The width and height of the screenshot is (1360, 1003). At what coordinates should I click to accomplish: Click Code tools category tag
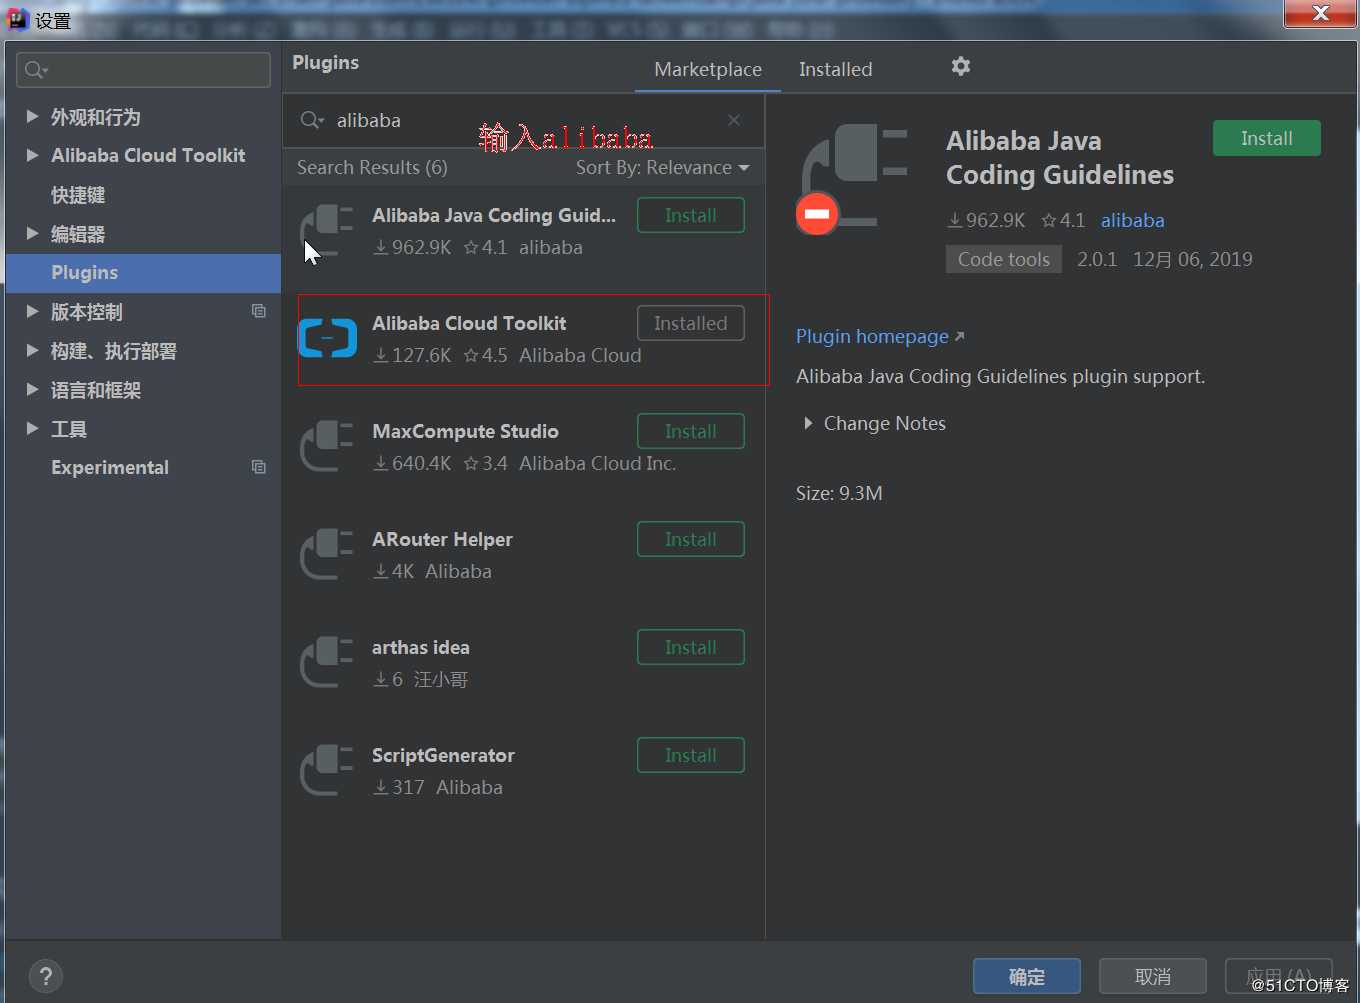click(x=1004, y=259)
